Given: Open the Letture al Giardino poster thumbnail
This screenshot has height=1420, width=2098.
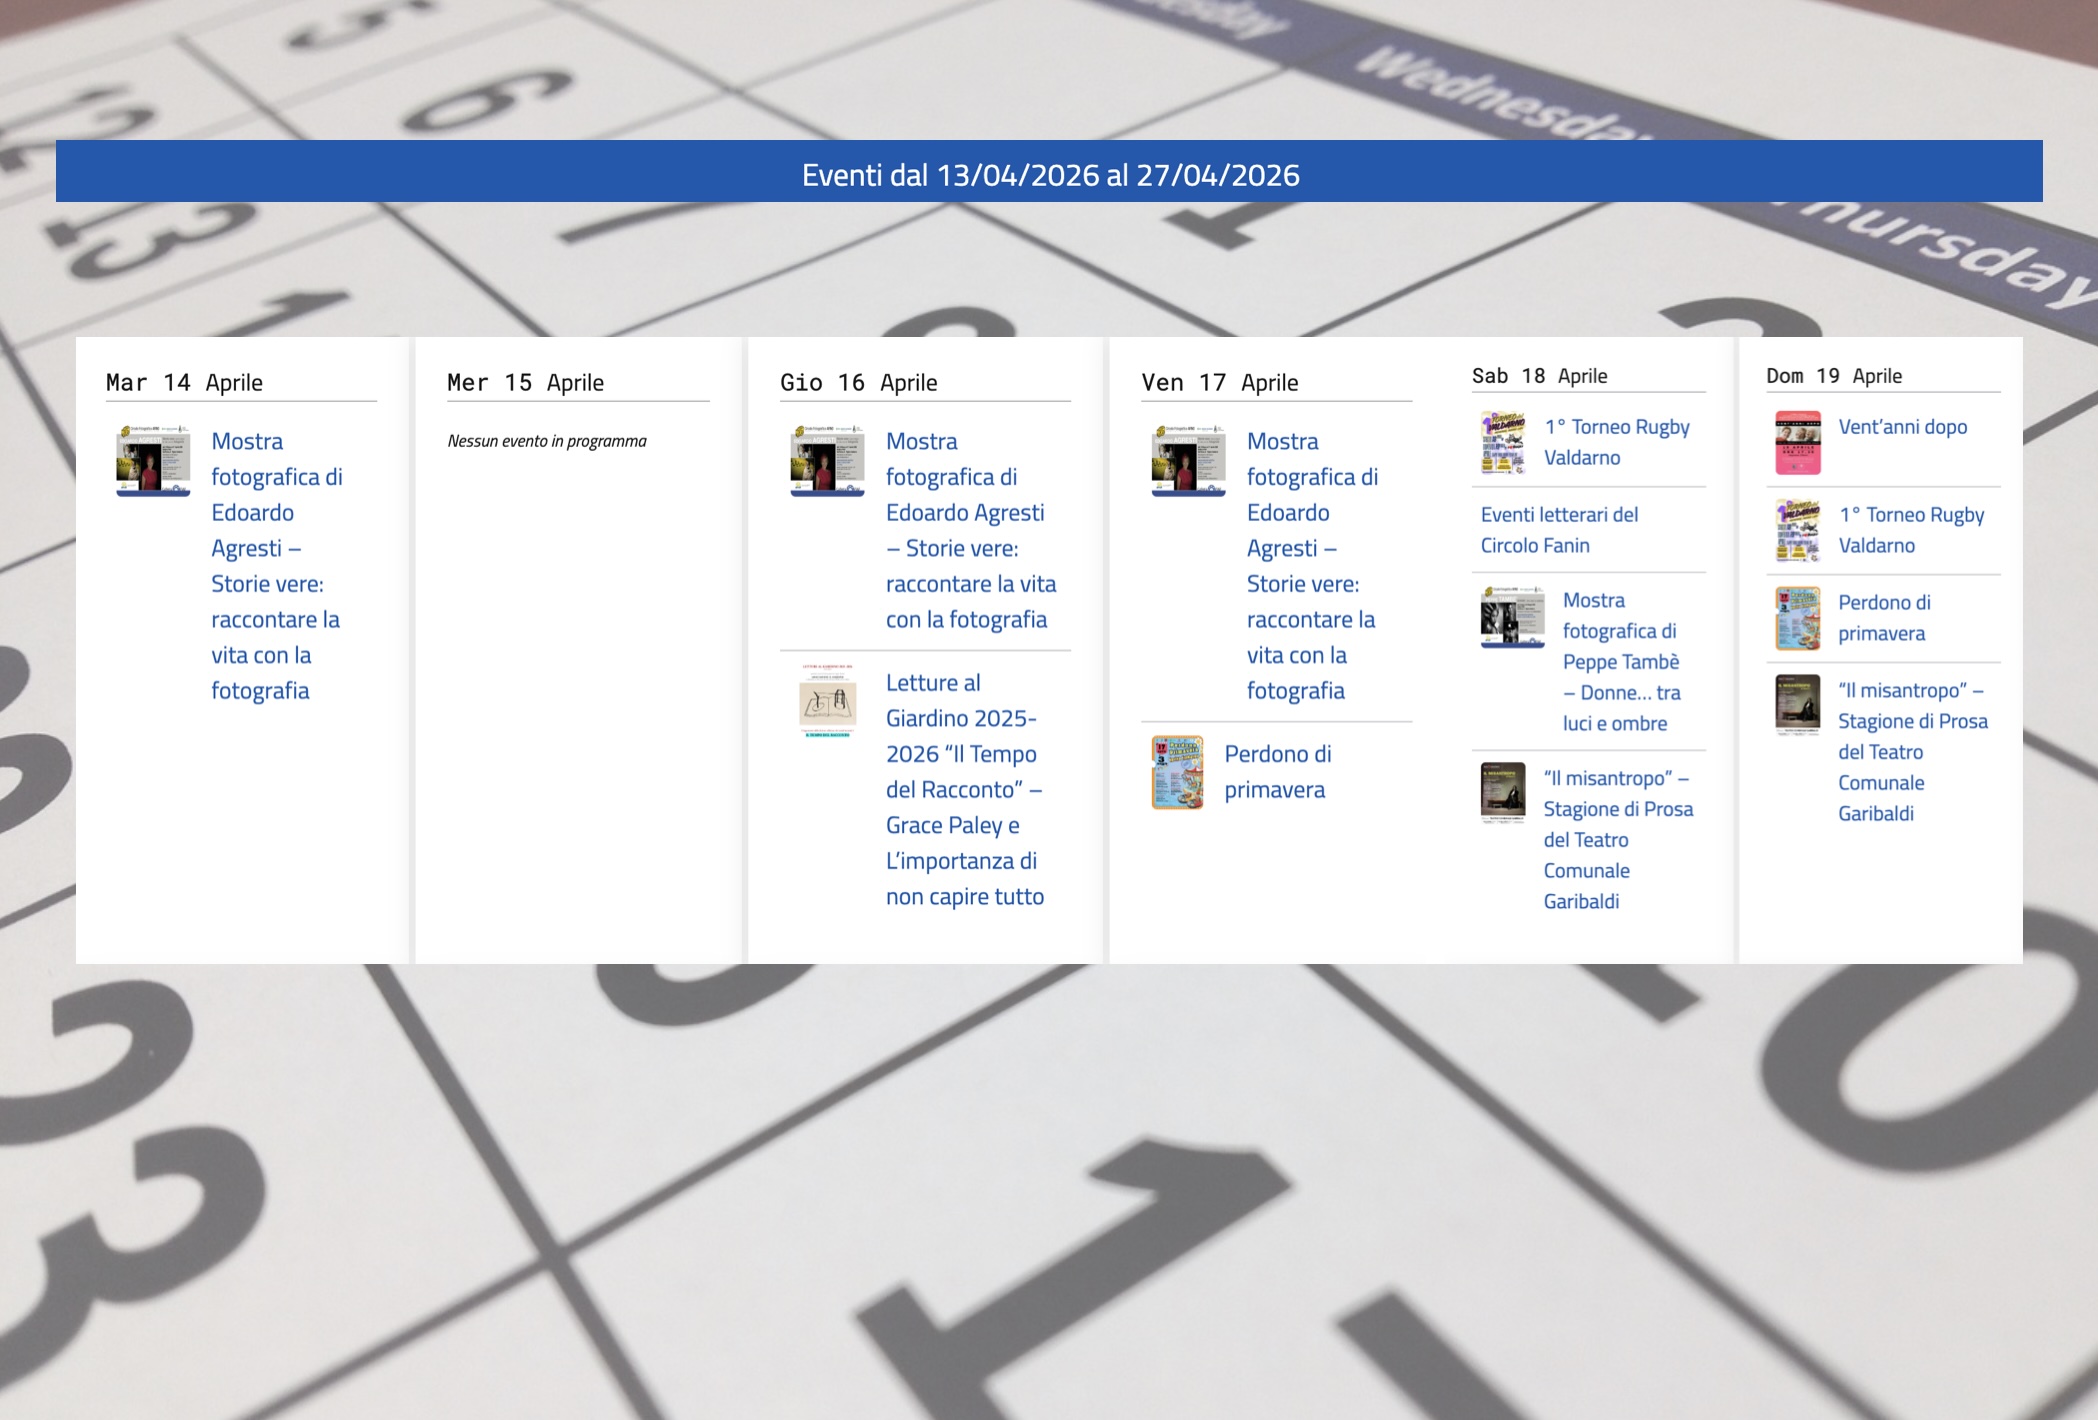Looking at the screenshot, I should click(827, 701).
